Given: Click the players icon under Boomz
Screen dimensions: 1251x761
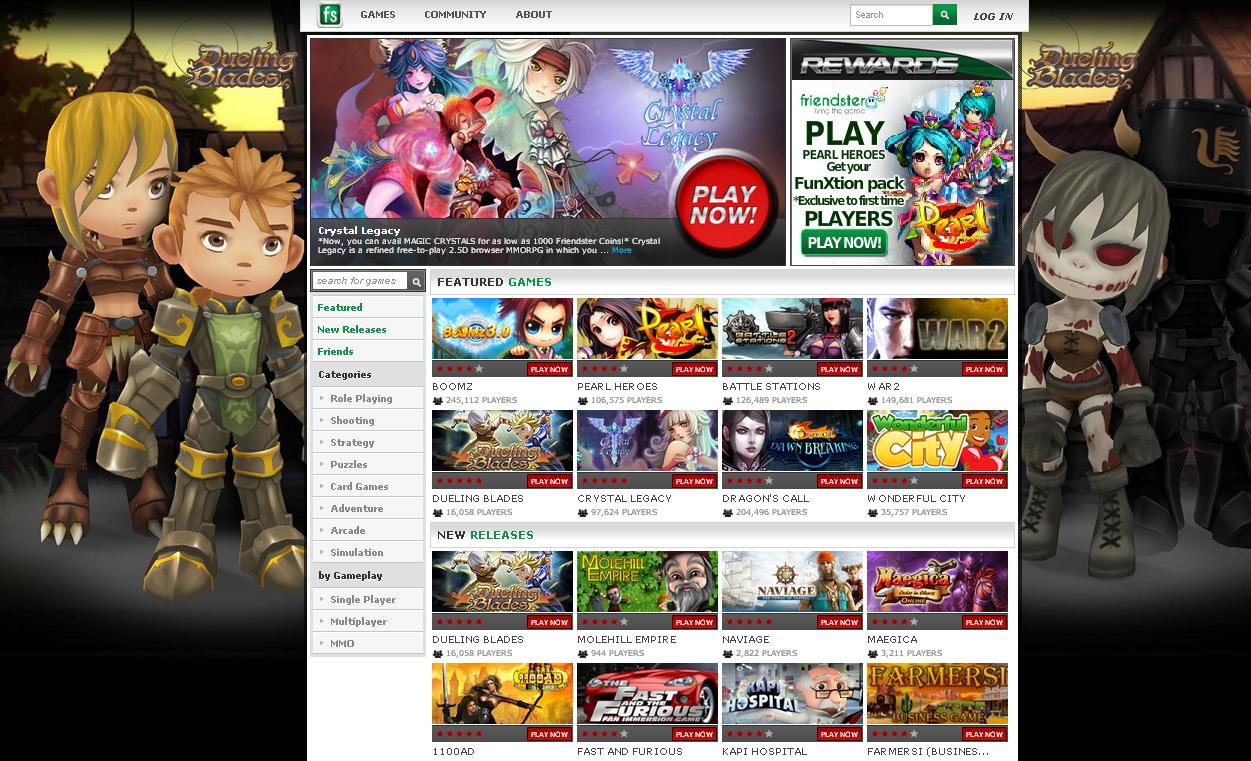Looking at the screenshot, I should point(438,401).
